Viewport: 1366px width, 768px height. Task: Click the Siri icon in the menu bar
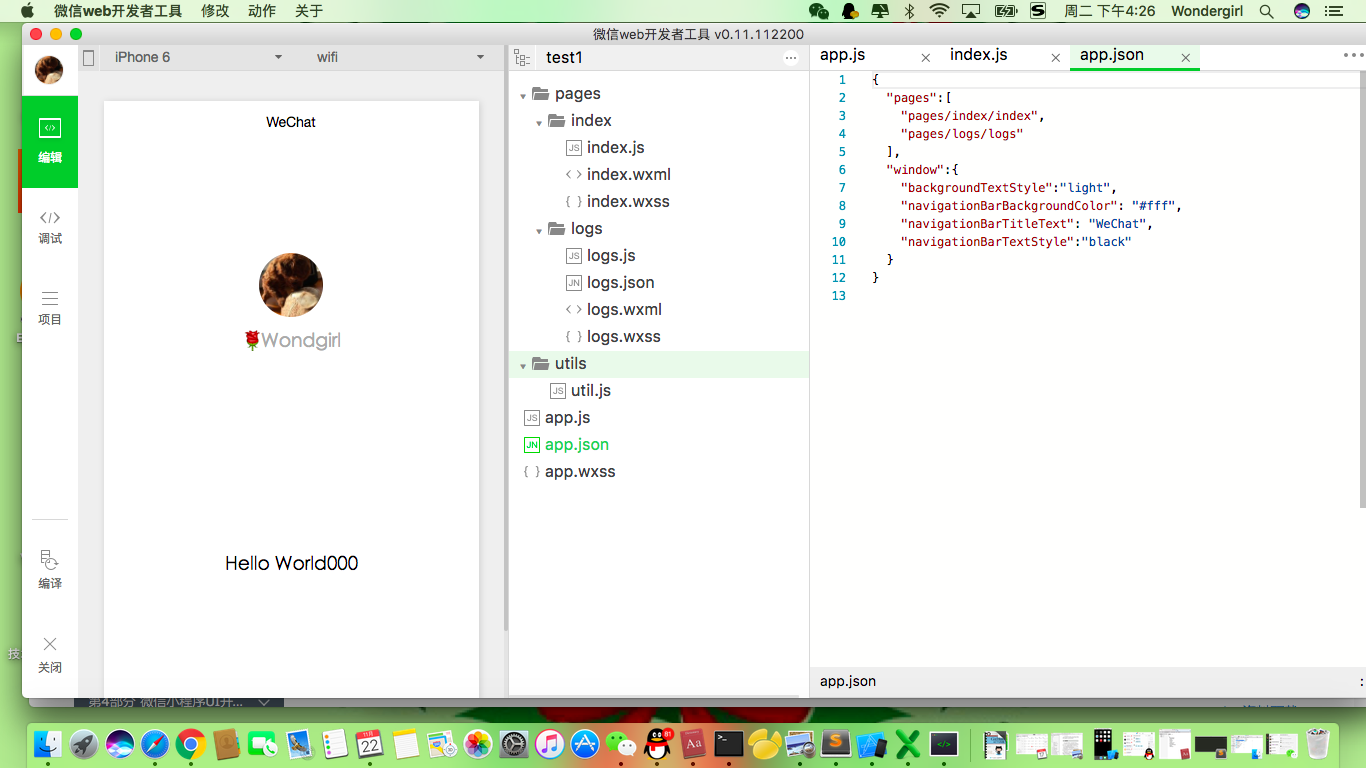tap(1302, 11)
